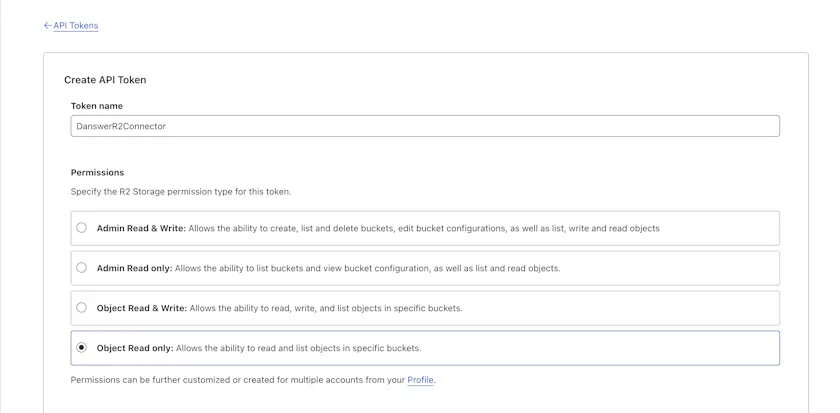Click the bold Object Read only label
Screen dimensions: 840x413
tap(135, 348)
